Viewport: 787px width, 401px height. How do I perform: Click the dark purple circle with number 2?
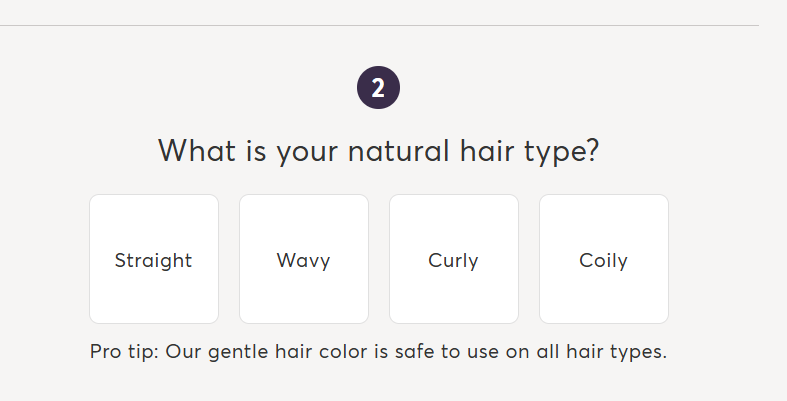[378, 88]
